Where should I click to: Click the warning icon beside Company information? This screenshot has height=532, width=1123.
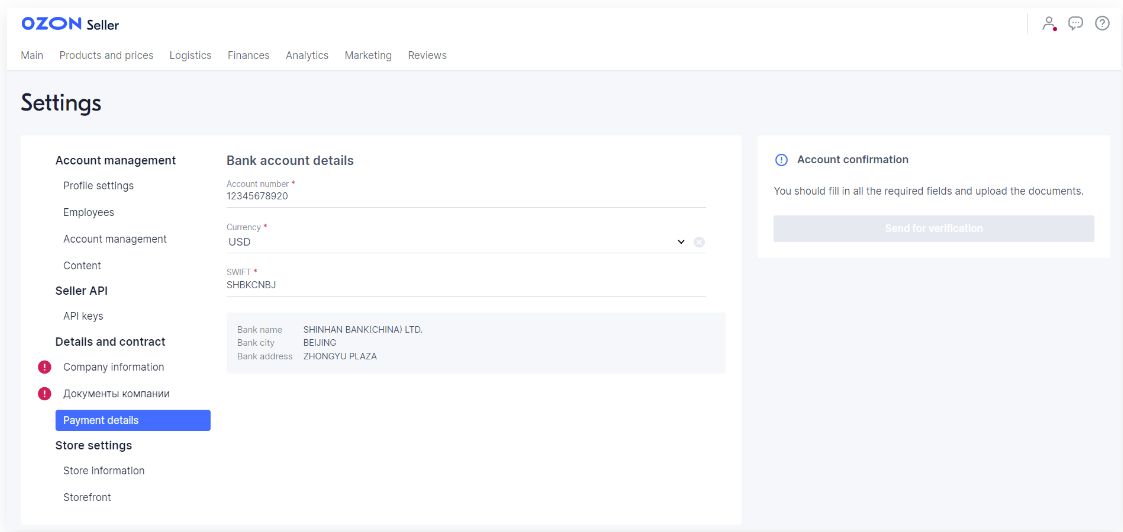coord(44,367)
